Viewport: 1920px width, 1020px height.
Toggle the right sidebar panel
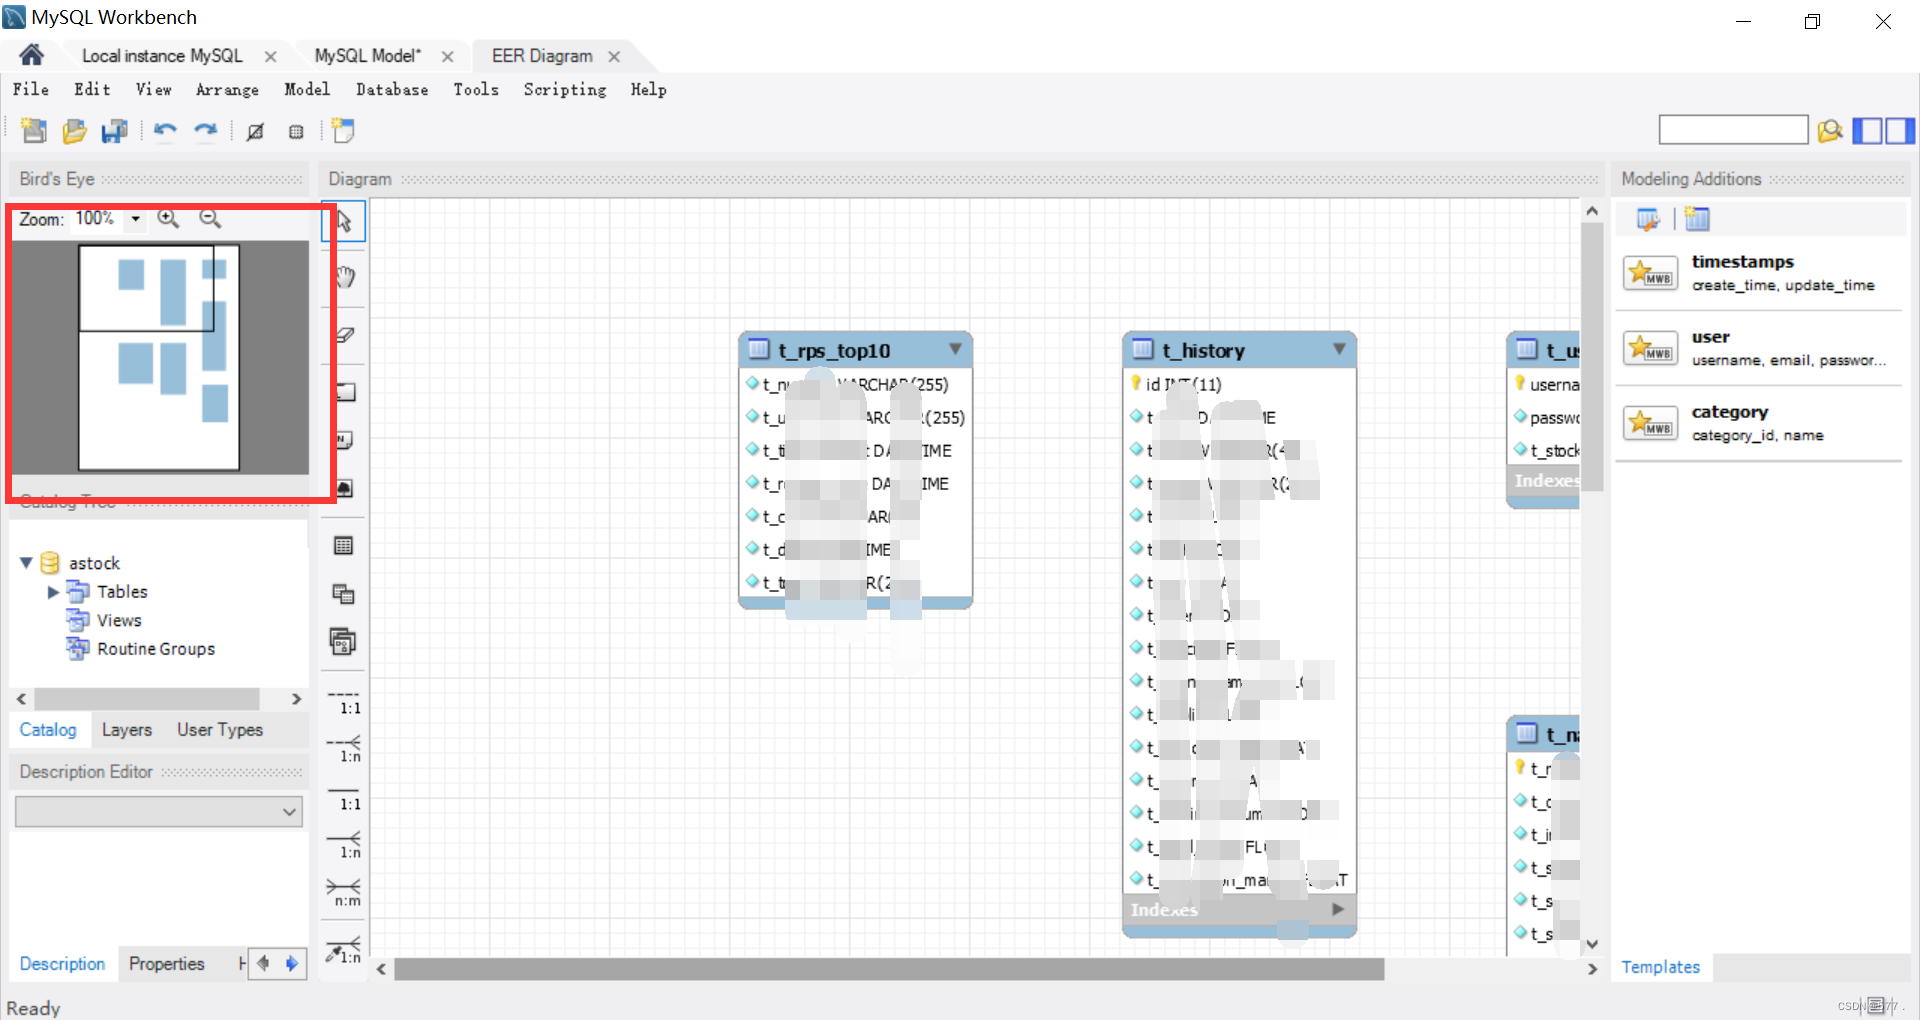(1900, 131)
